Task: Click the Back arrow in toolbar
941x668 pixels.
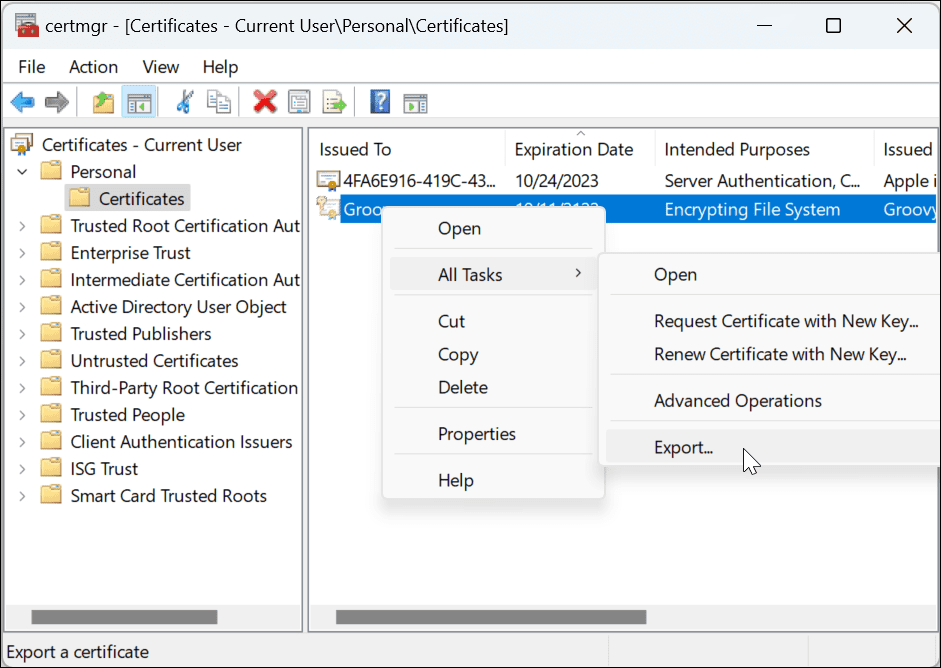Action: click(x=23, y=102)
